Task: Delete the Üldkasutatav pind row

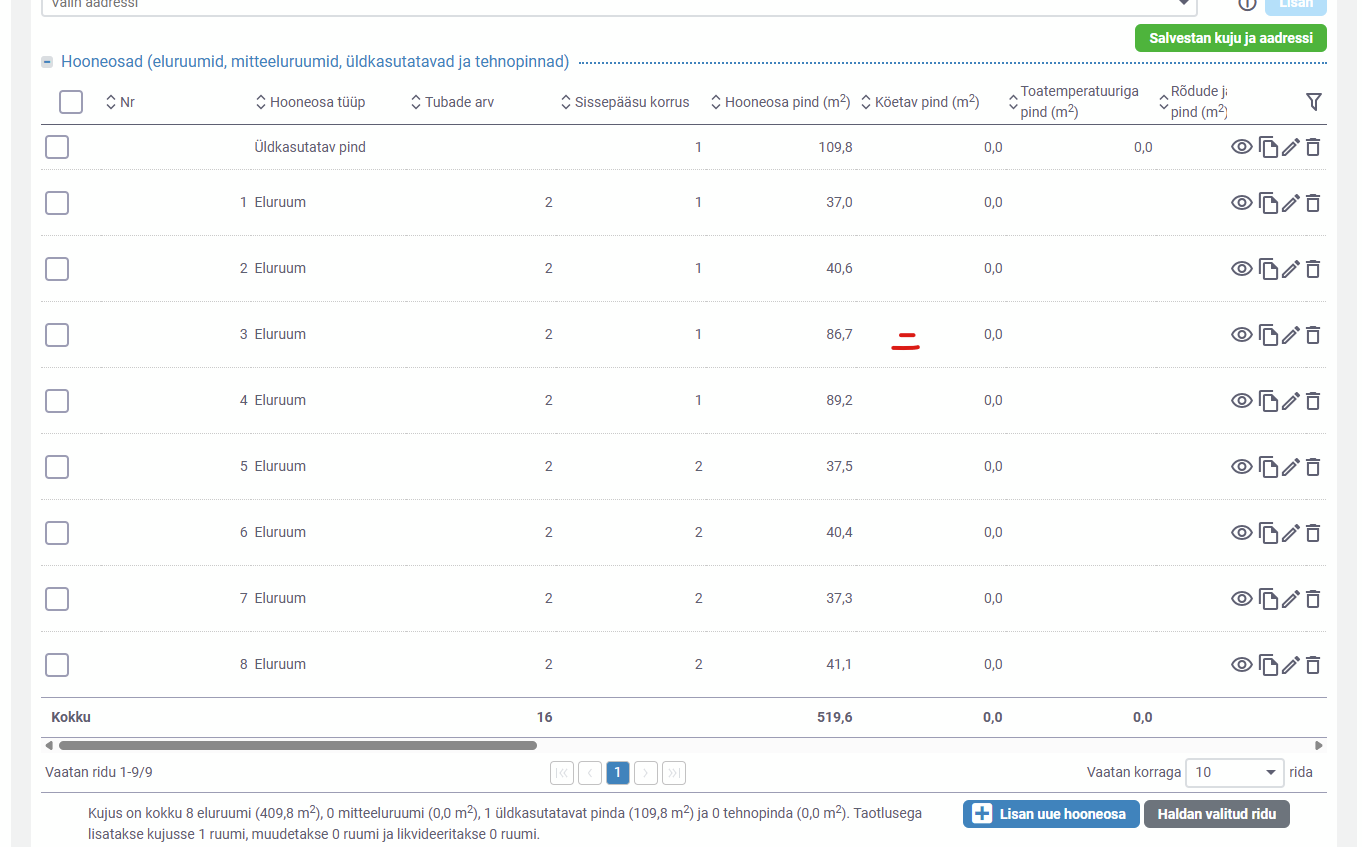Action: click(x=1313, y=148)
